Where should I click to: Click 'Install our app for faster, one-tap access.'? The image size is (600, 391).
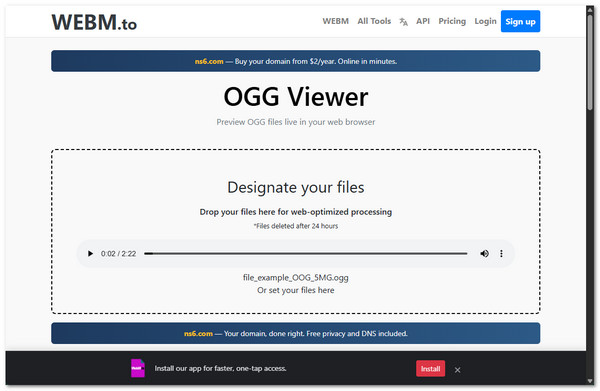[220, 368]
